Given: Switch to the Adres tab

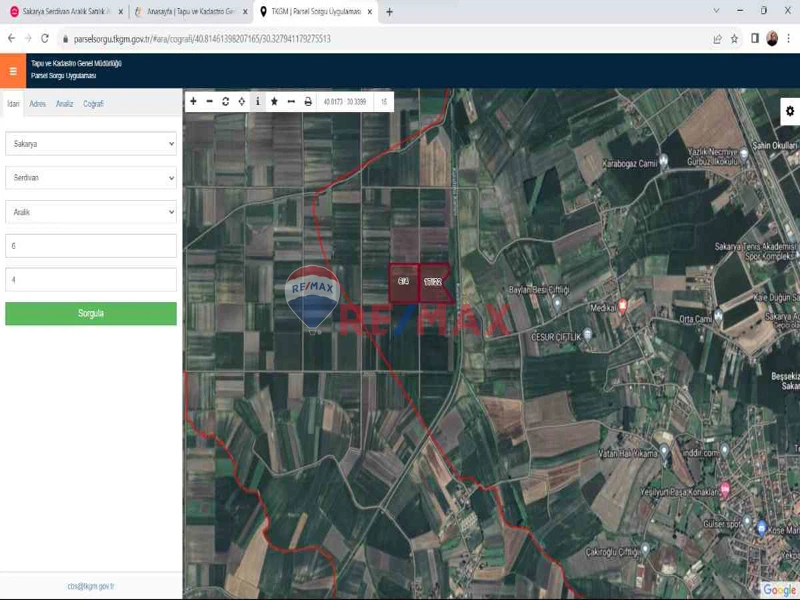Looking at the screenshot, I should (37, 104).
